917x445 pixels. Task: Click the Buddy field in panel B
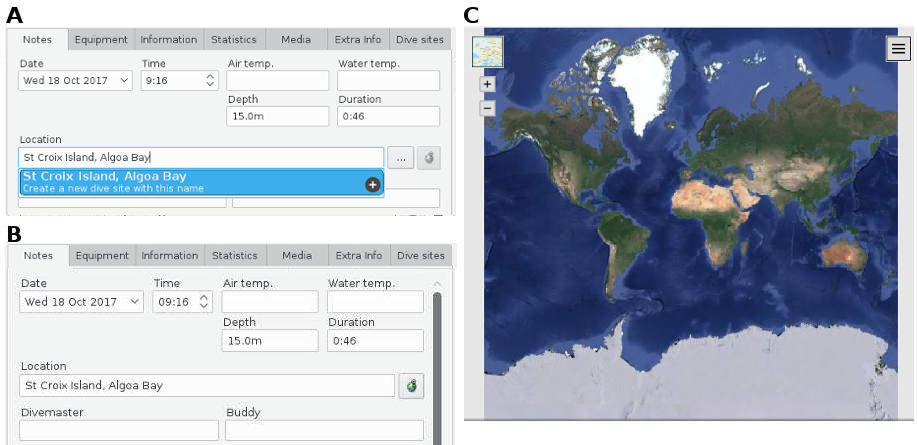[x=325, y=430]
